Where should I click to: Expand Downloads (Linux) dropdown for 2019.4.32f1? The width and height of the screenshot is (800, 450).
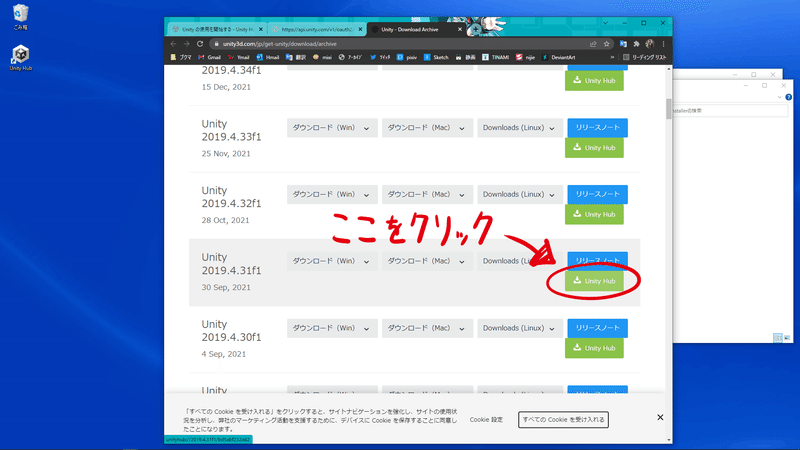[x=520, y=194]
